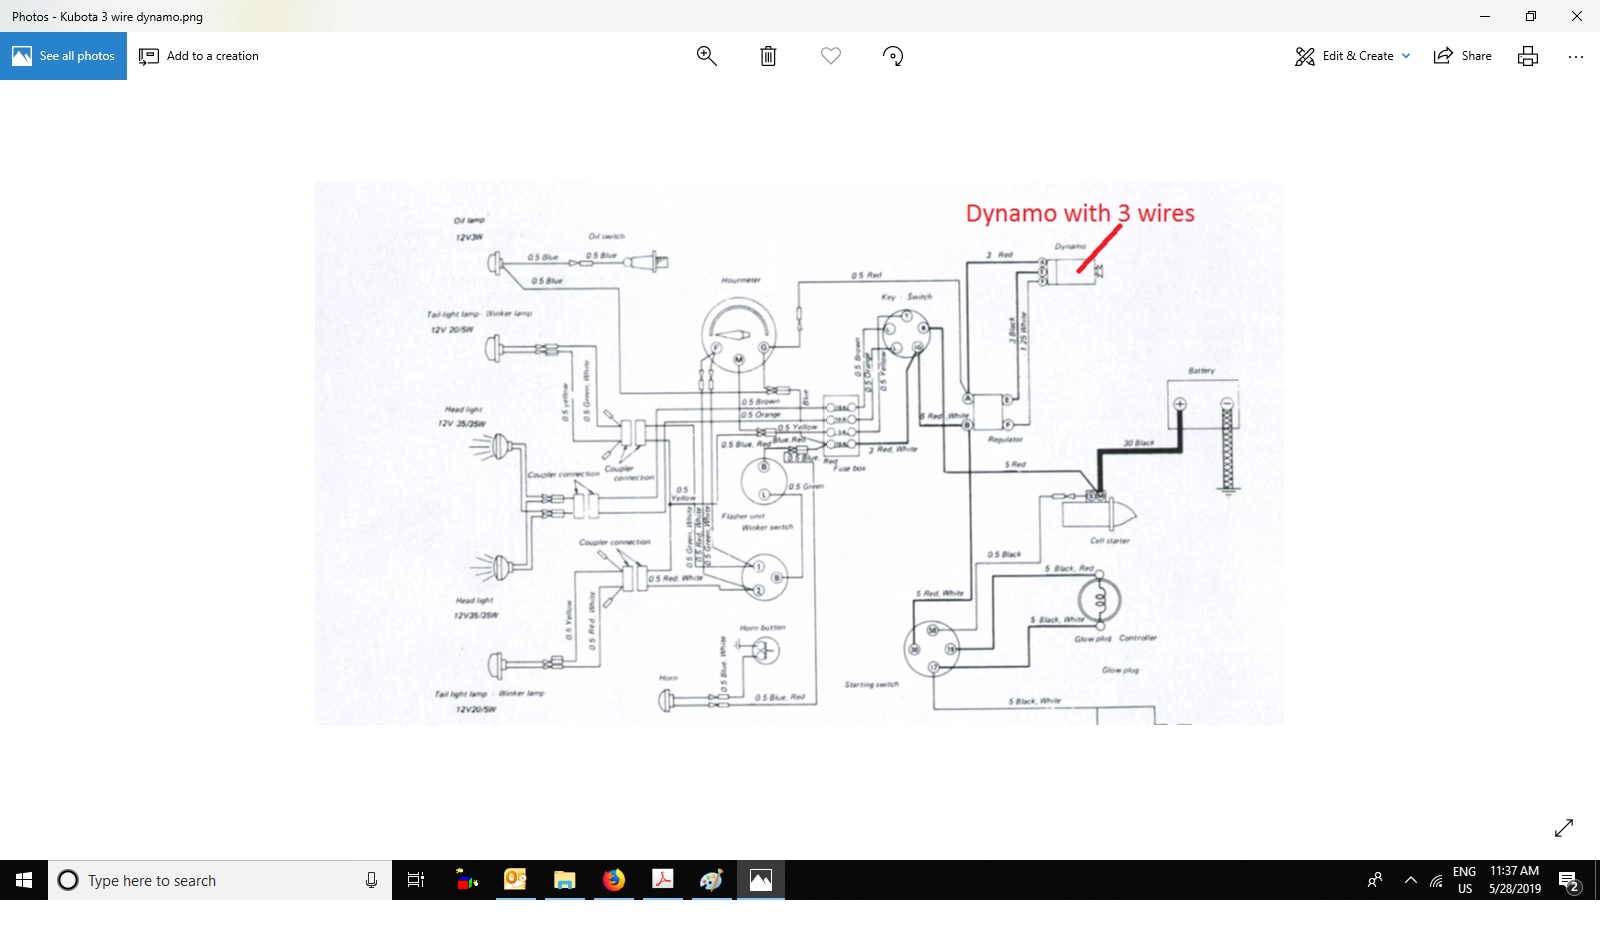Click the Print icon
Screen dimensions: 1600x934
tap(1527, 56)
